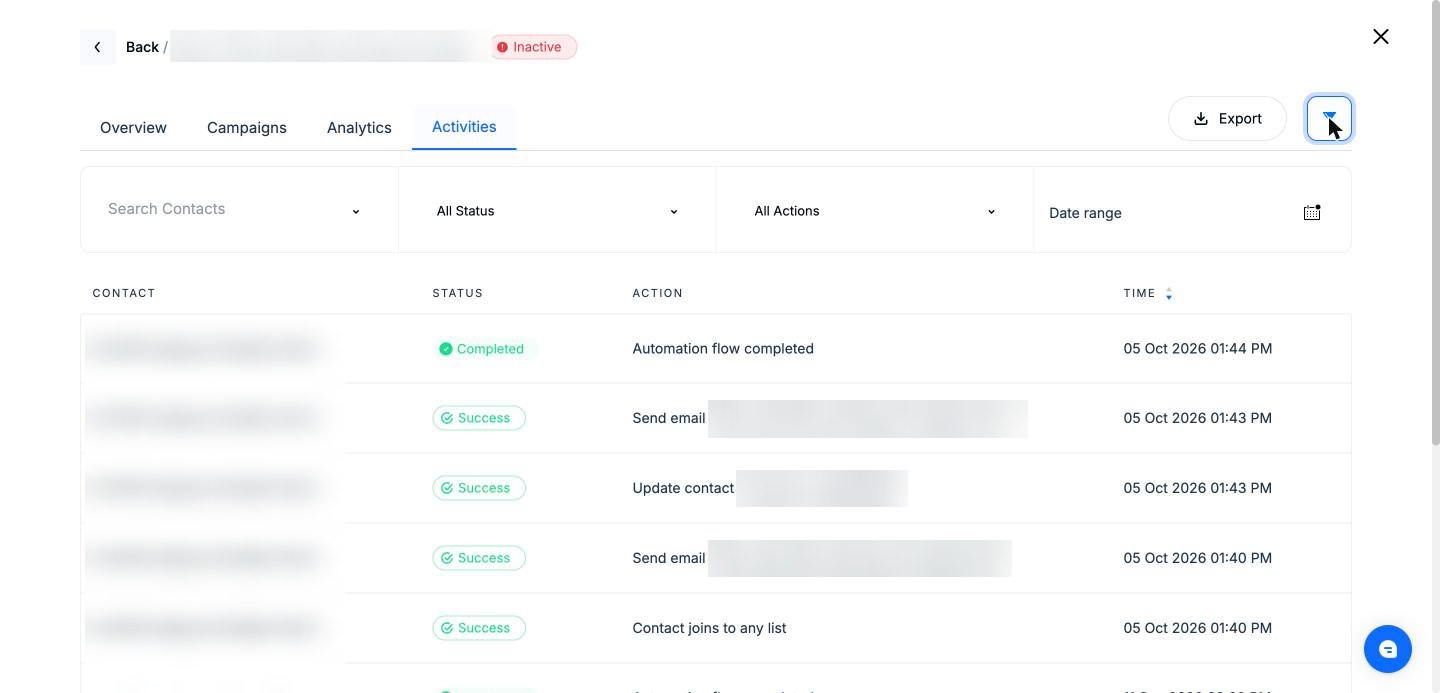1440x693 pixels.
Task: Click the Completed status badge
Action: click(485, 349)
